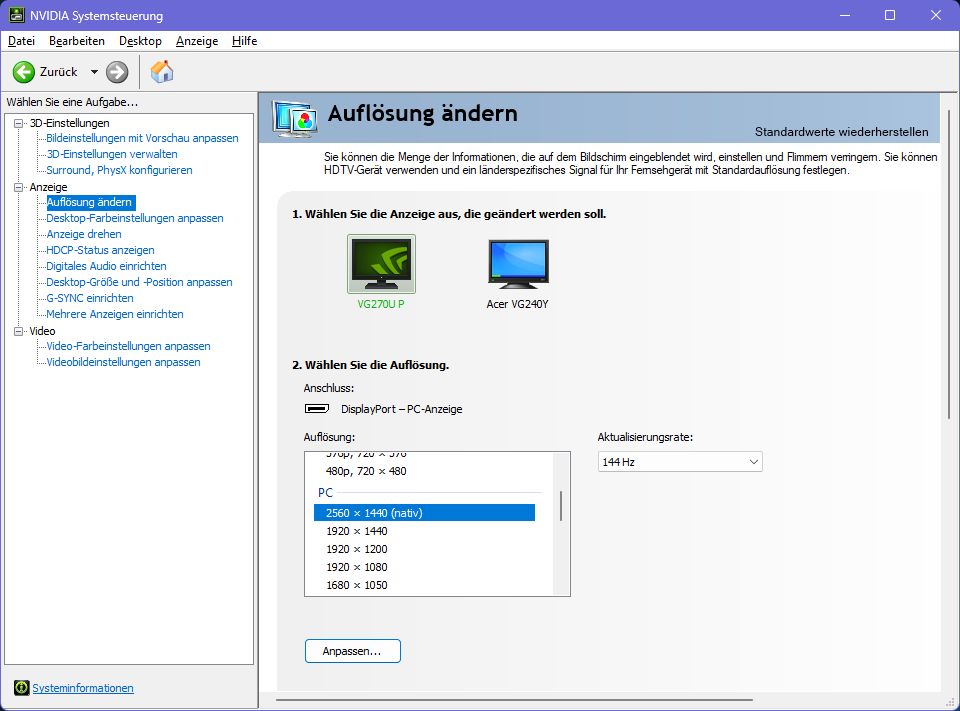
Task: Collapse the 3D-Einstellungen tree node
Action: point(18,123)
